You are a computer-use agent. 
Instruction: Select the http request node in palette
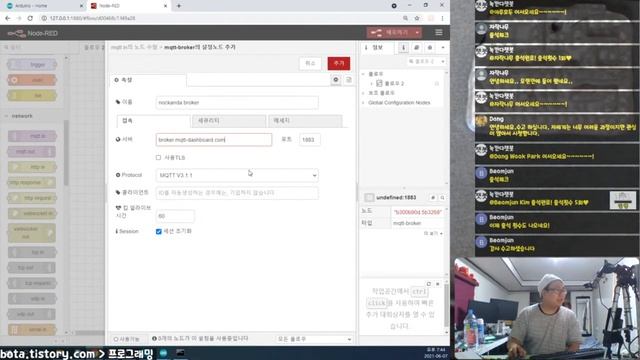[32, 198]
